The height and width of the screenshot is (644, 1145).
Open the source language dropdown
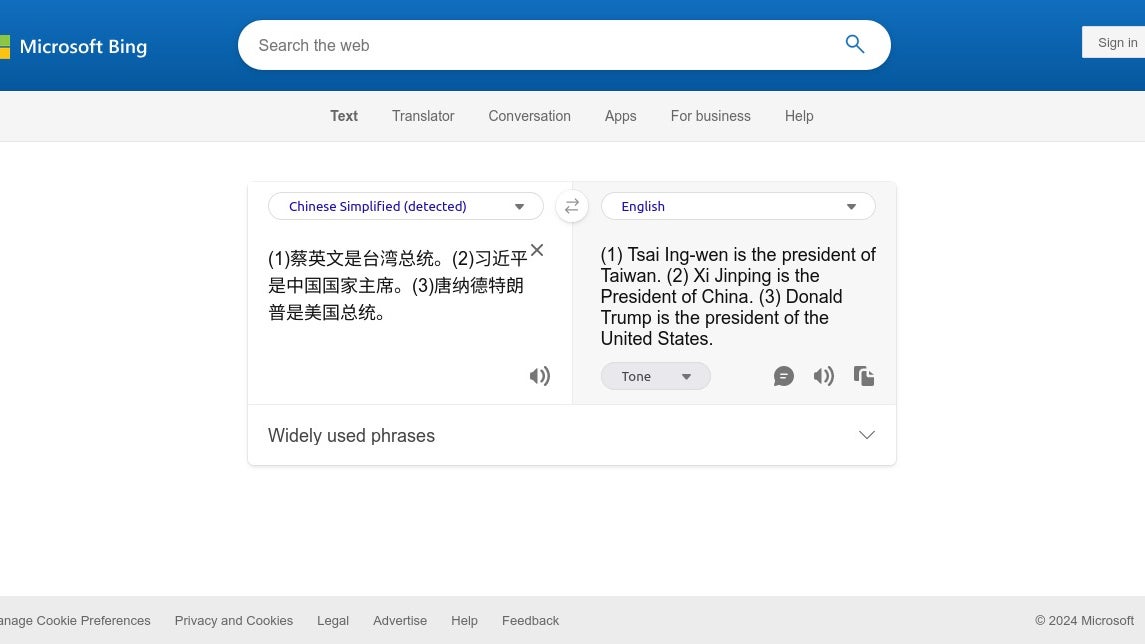point(405,207)
